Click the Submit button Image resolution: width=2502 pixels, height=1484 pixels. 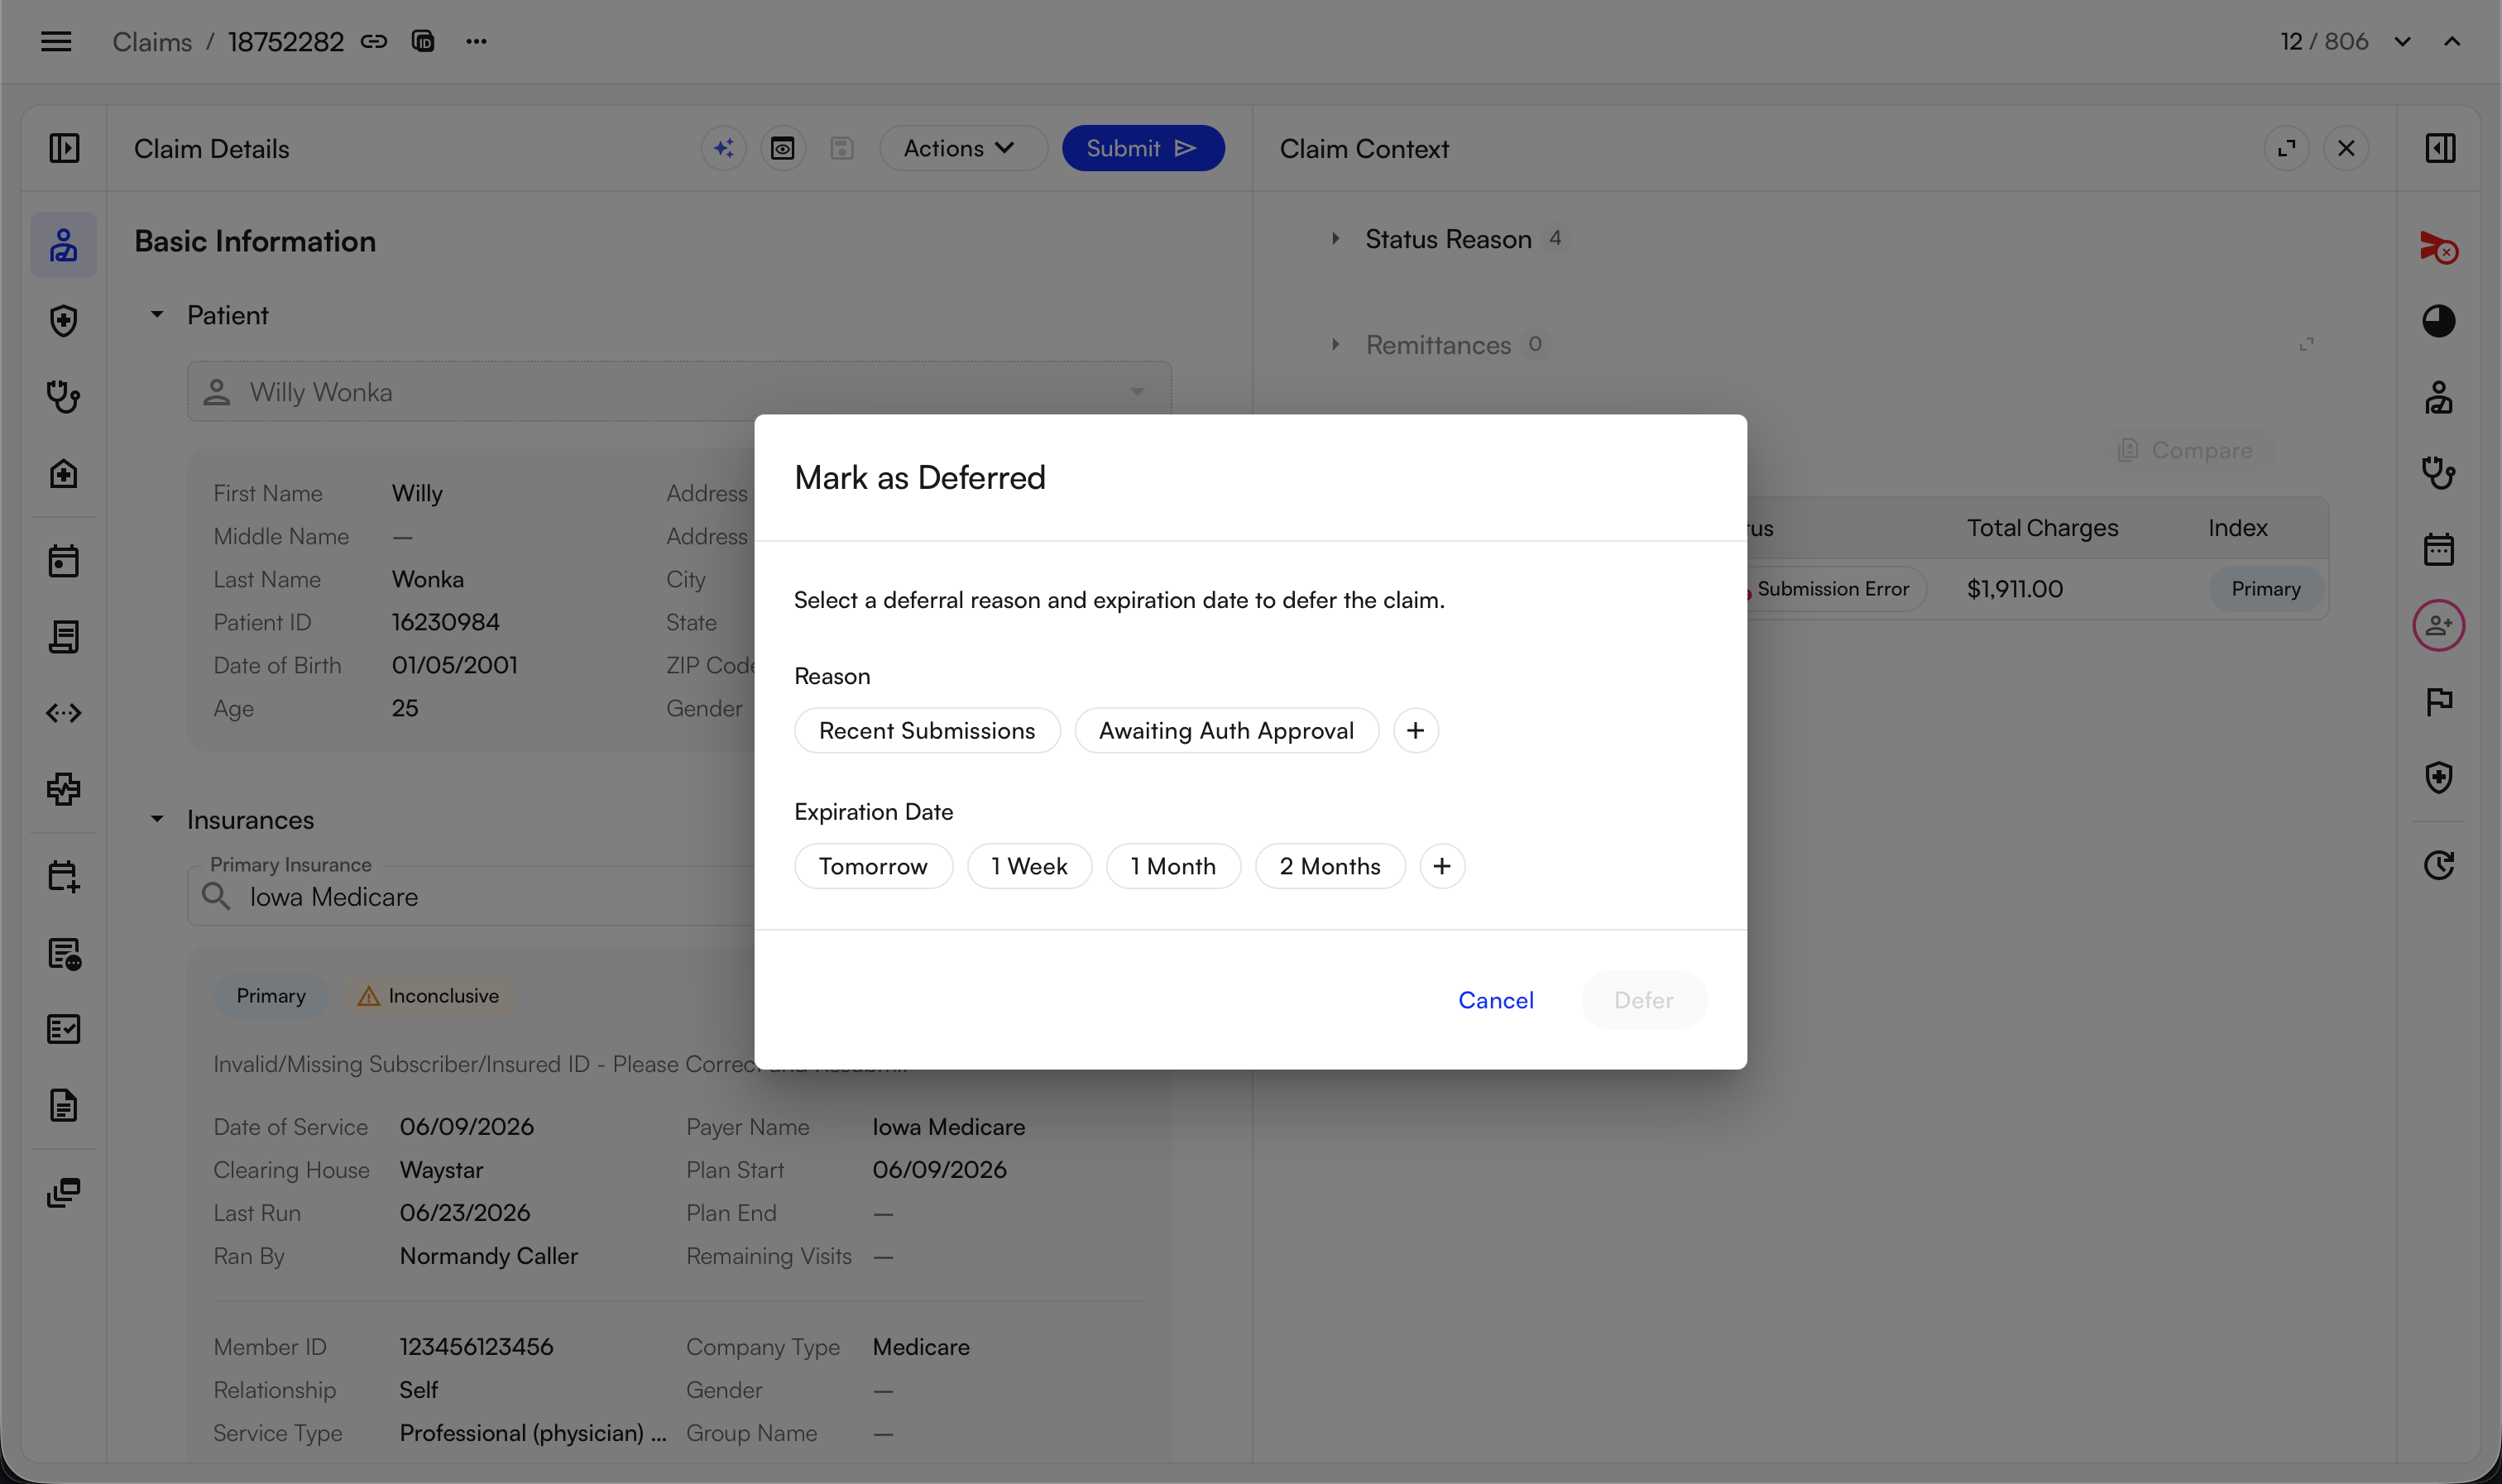tap(1143, 148)
